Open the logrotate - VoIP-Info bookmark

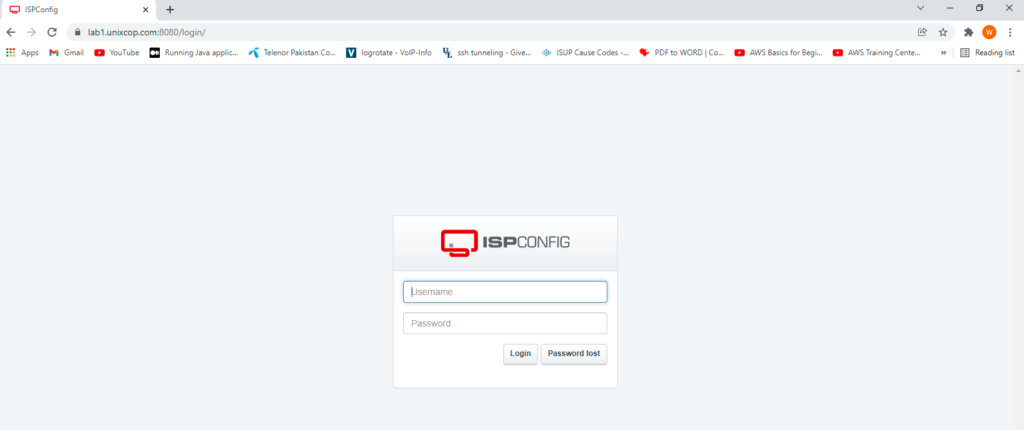pyautogui.click(x=389, y=53)
